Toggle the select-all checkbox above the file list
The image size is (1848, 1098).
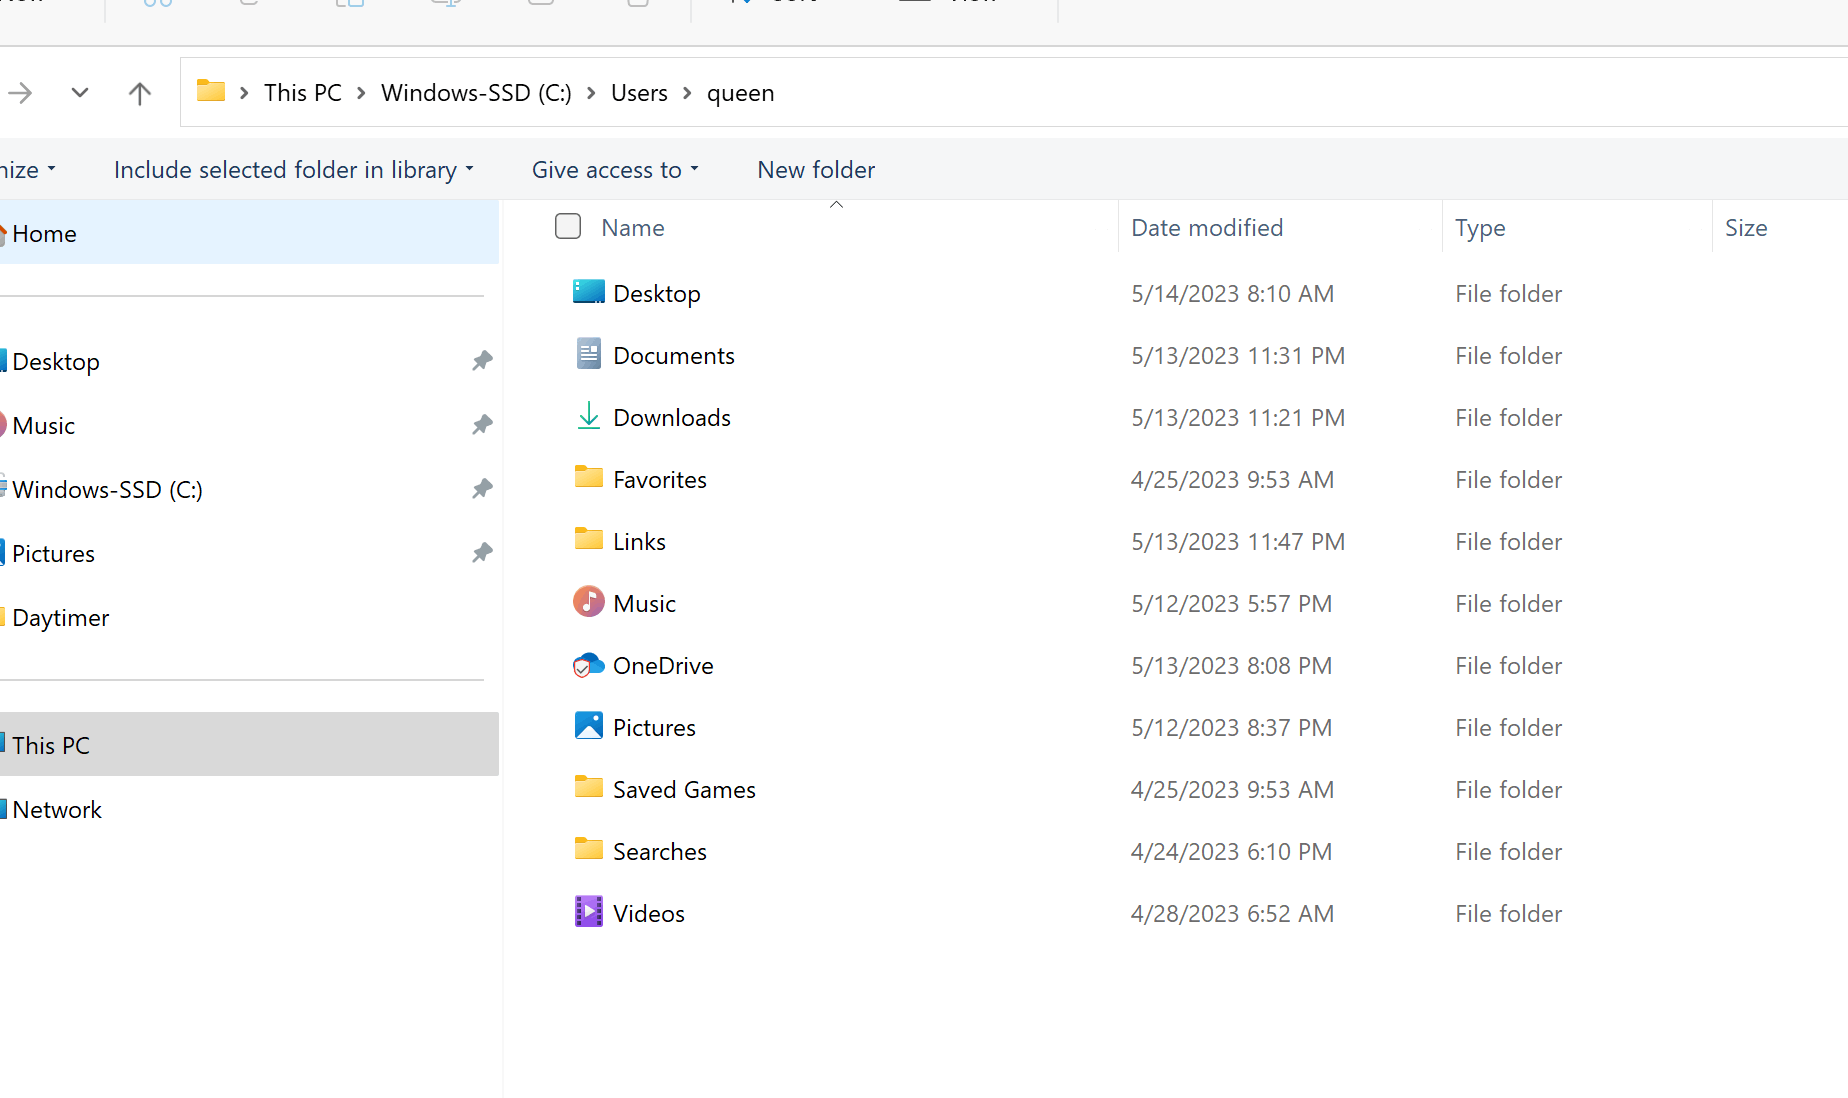pyautogui.click(x=567, y=226)
